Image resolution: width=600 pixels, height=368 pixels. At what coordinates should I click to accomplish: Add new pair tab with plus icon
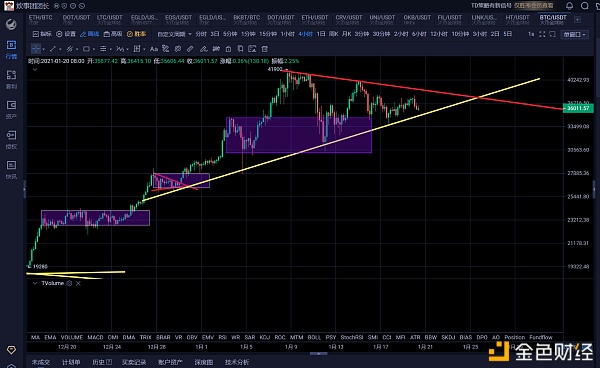(x=577, y=20)
